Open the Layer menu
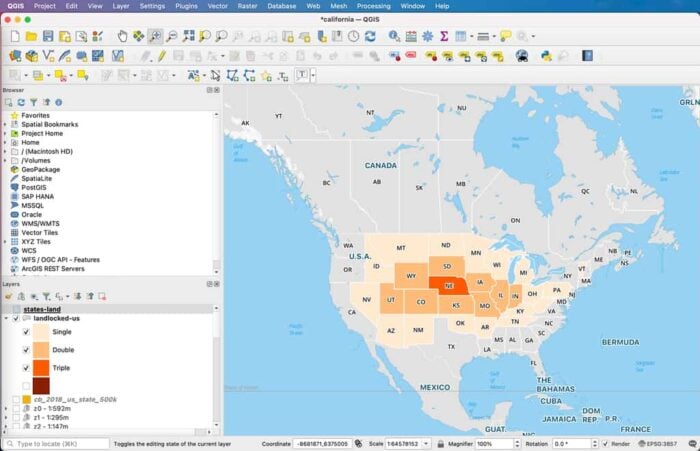The height and width of the screenshot is (451, 700). click(x=121, y=6)
